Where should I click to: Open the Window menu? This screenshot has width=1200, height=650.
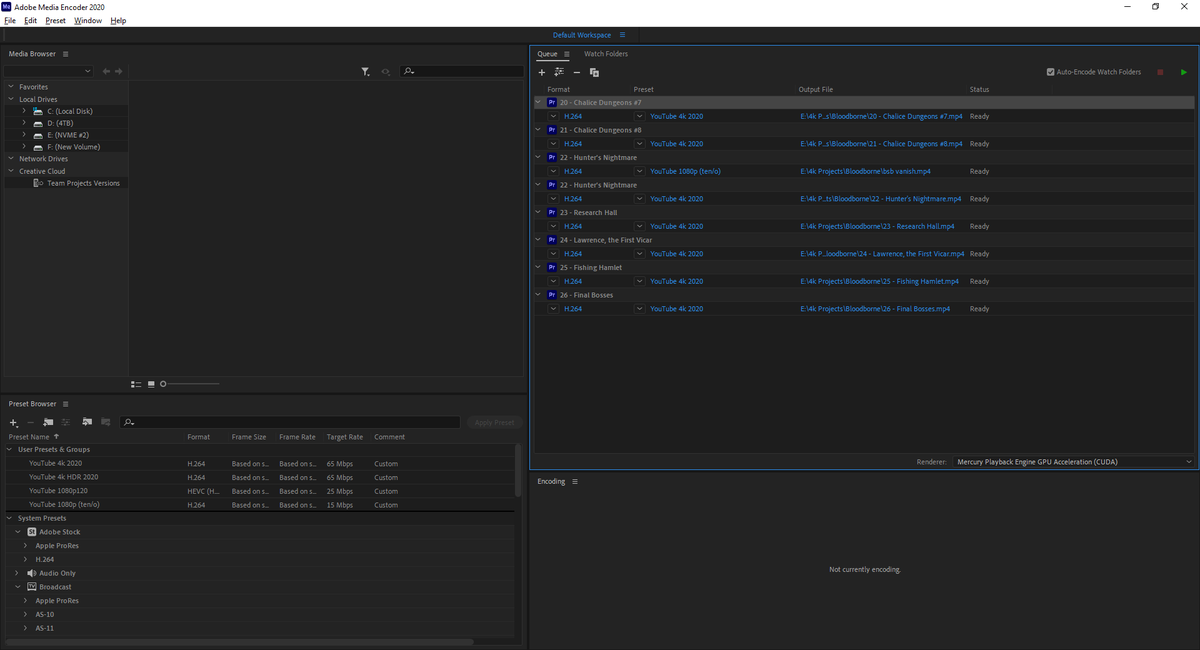[88, 20]
